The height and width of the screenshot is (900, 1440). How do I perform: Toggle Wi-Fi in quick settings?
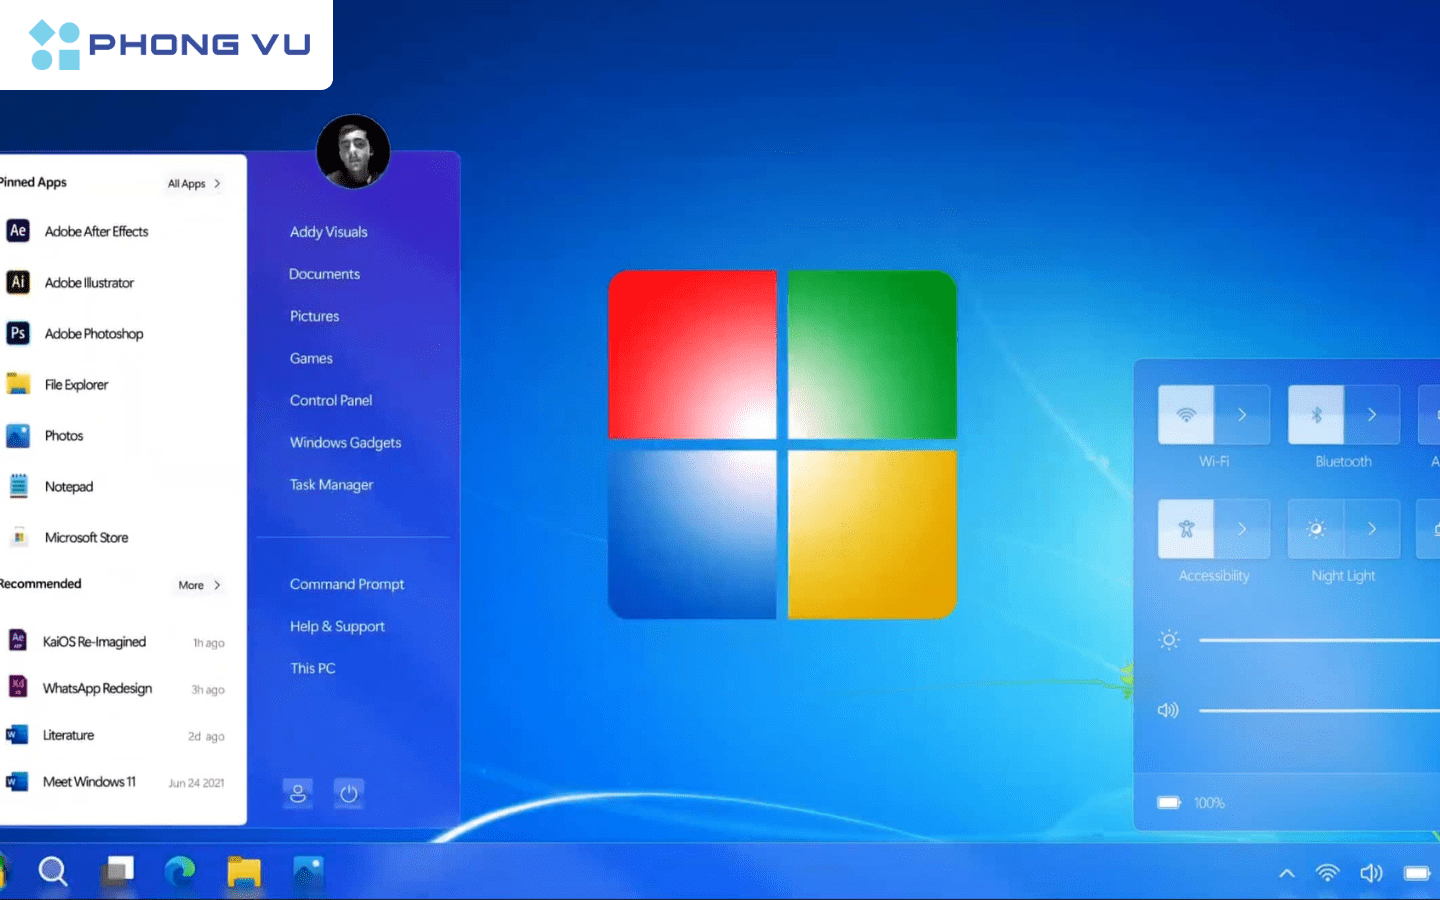[1186, 414]
